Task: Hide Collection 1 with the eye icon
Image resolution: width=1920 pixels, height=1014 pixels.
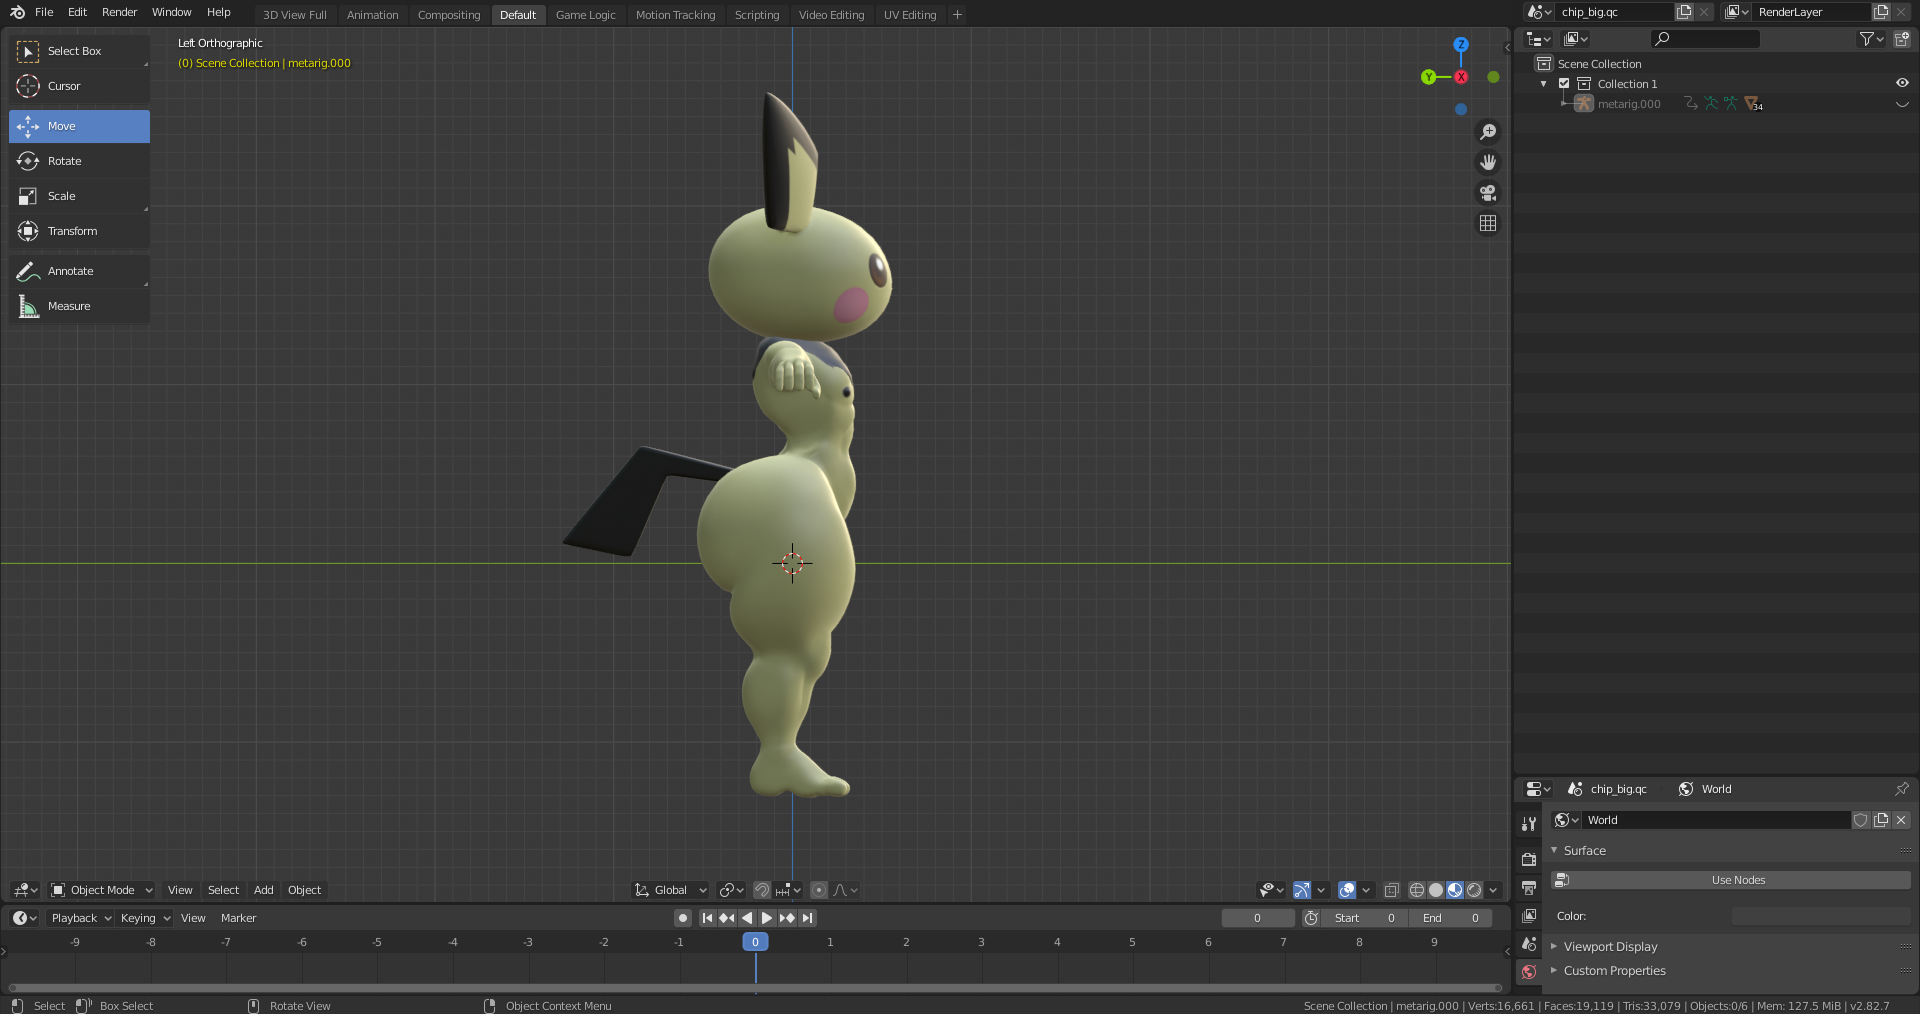Action: point(1901,84)
